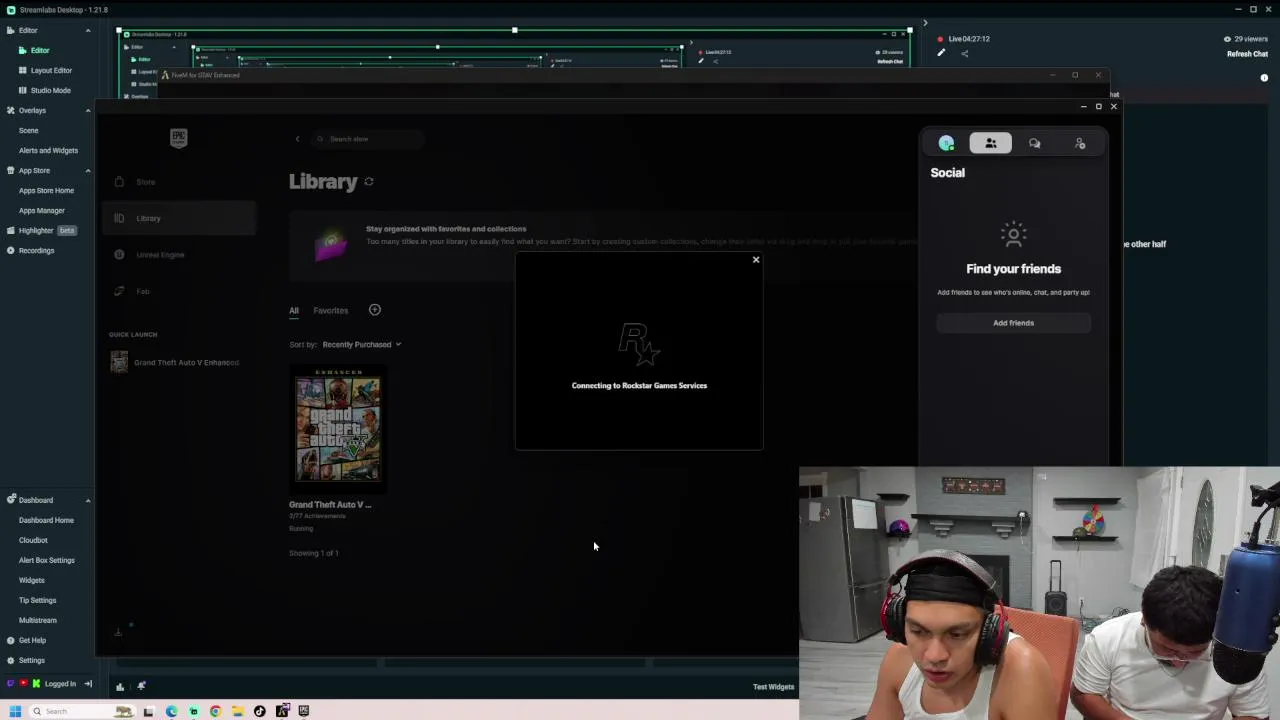The image size is (1280, 720).
Task: Open Unreal Engine in Epic sidebar
Action: [160, 255]
